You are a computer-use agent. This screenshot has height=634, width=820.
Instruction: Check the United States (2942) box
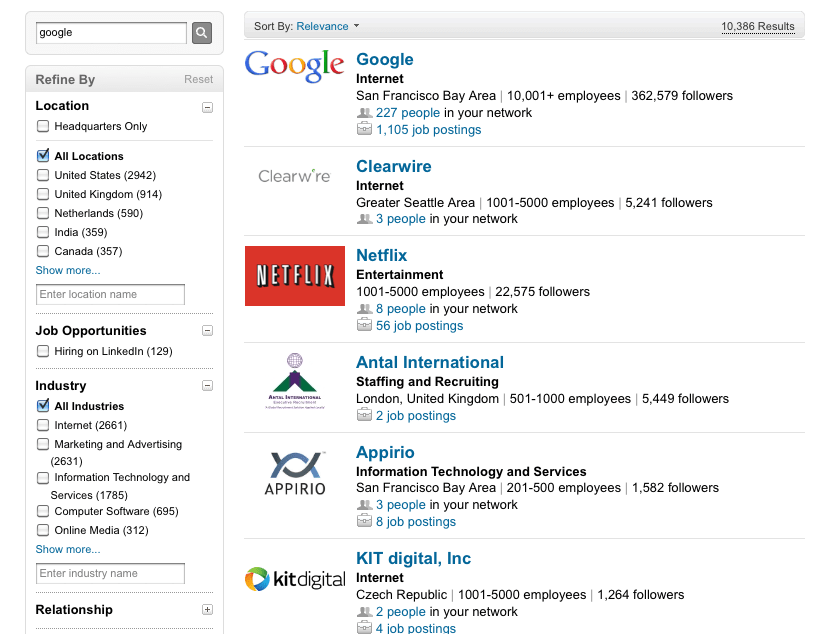[43, 175]
